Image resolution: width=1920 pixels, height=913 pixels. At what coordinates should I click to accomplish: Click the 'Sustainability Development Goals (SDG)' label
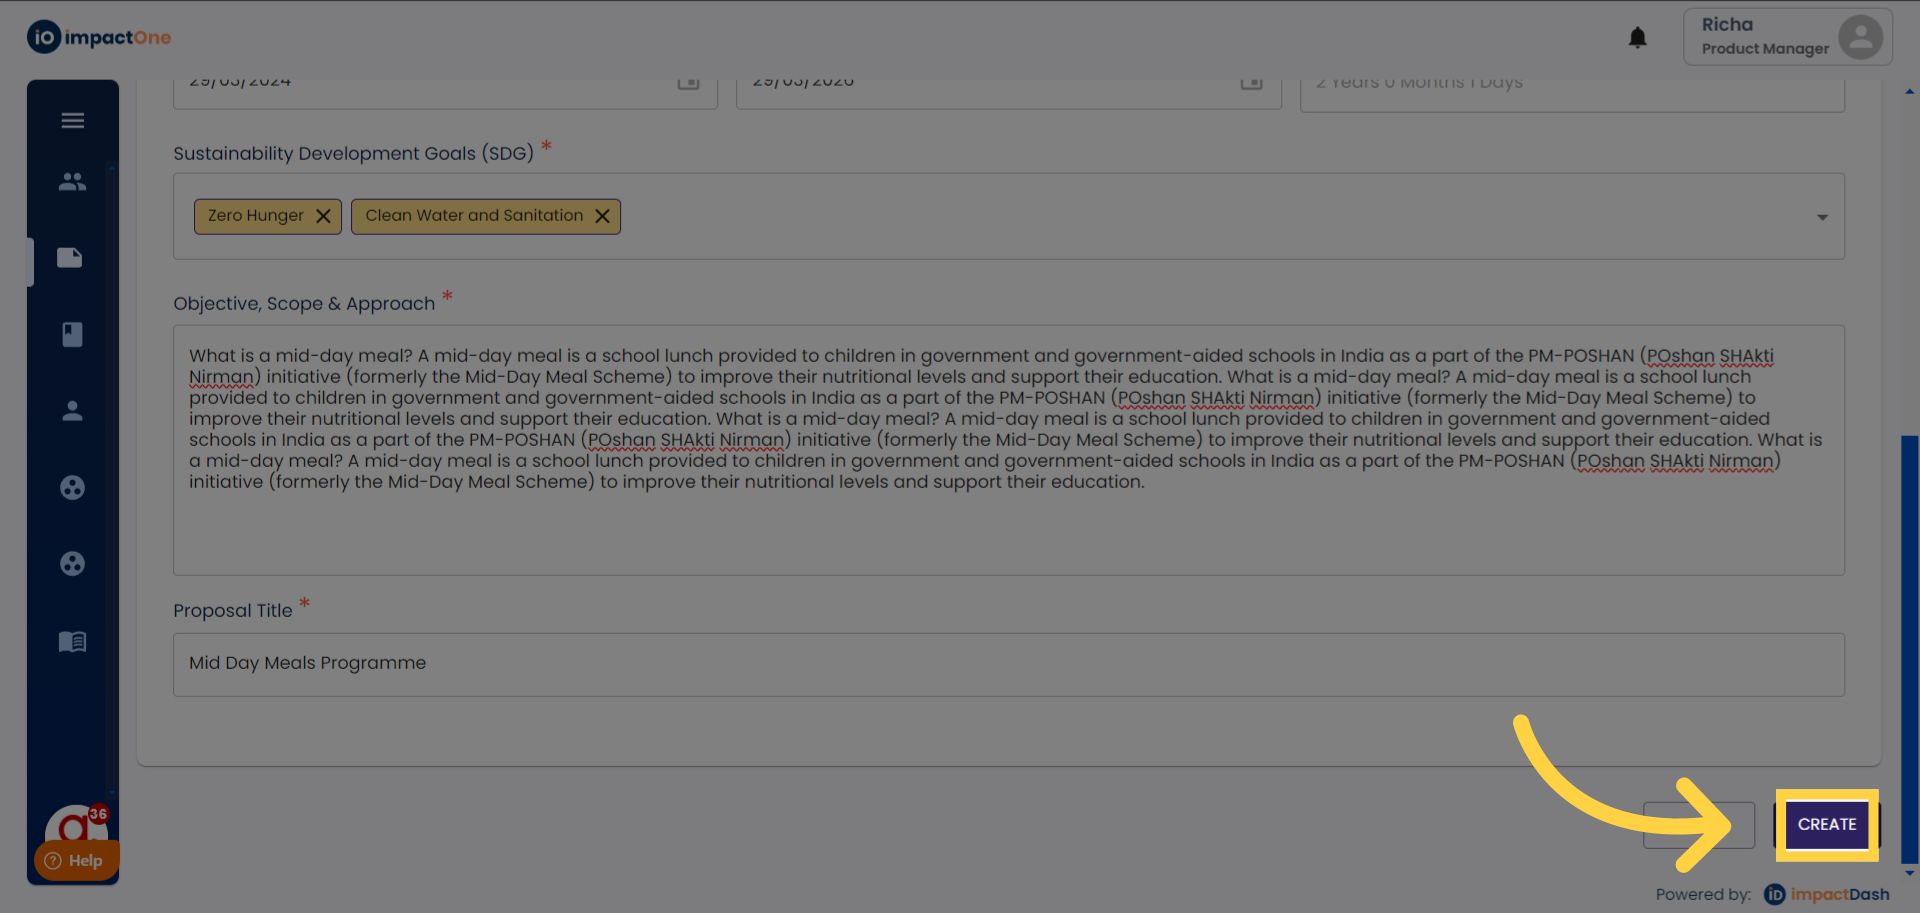pos(353,154)
